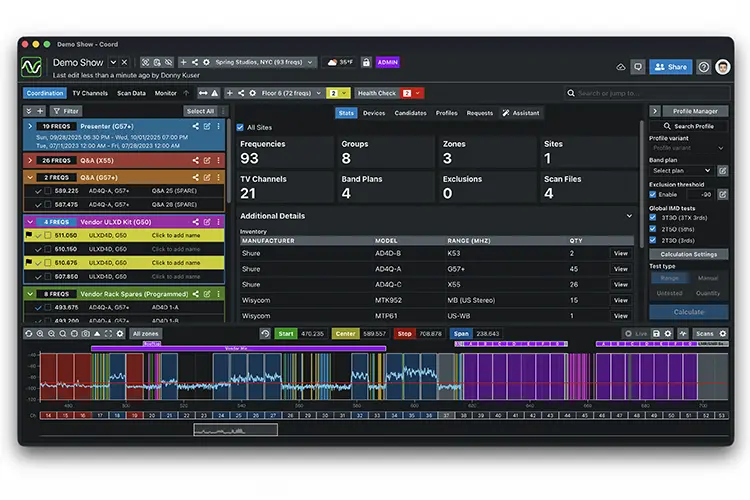Open more options for Vendor ULXD Kit (G50)
Image resolution: width=750 pixels, height=500 pixels.
pos(219,222)
